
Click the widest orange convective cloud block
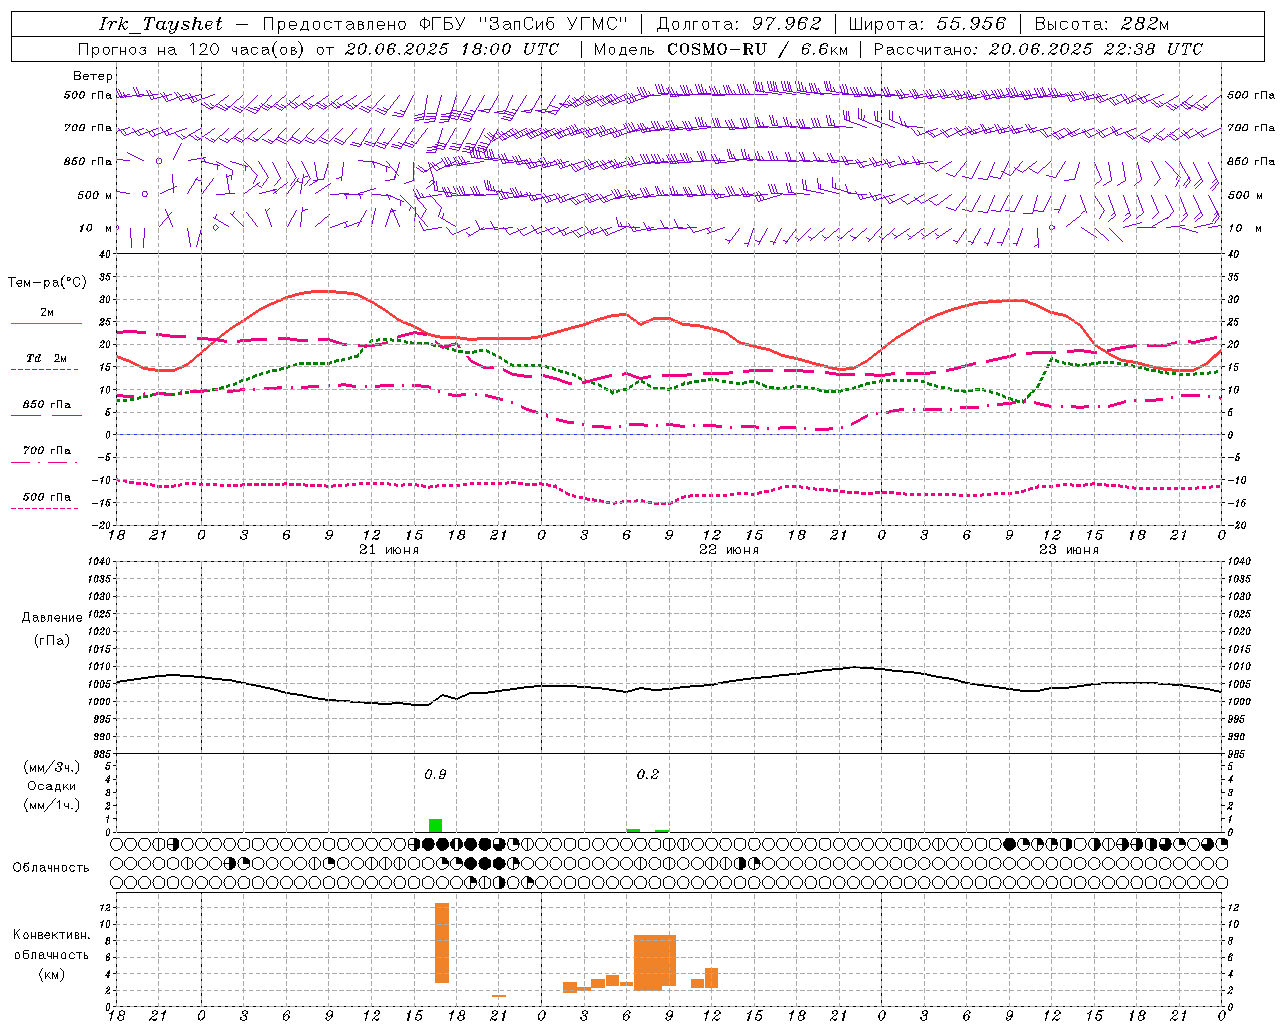tap(655, 962)
